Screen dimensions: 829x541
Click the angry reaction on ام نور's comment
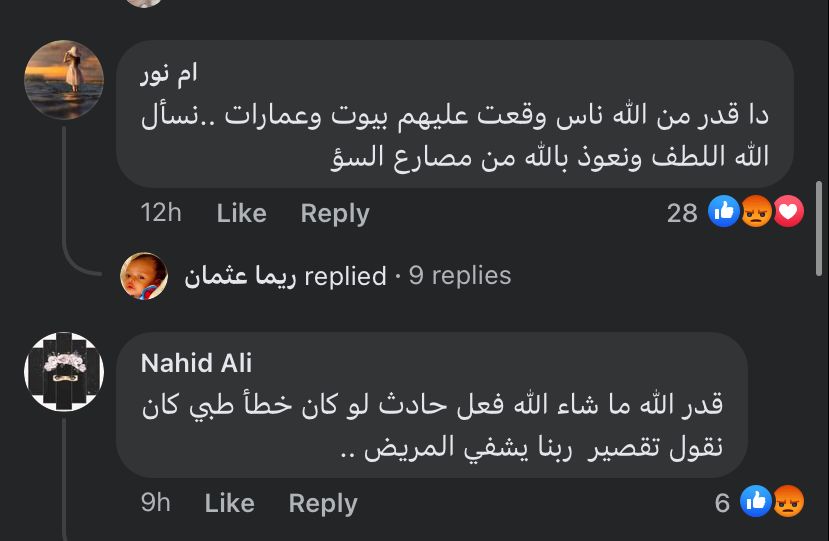pos(756,211)
